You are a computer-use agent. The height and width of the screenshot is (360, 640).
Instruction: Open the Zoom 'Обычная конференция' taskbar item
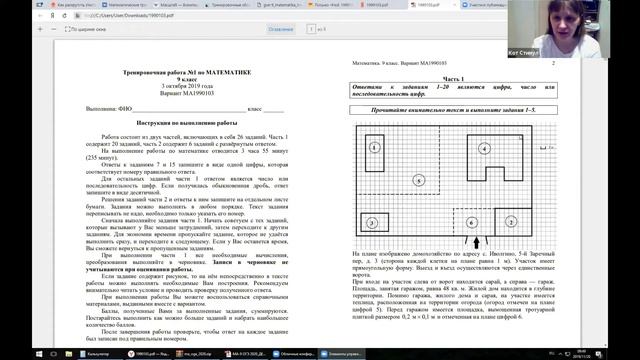pyautogui.click(x=293, y=354)
